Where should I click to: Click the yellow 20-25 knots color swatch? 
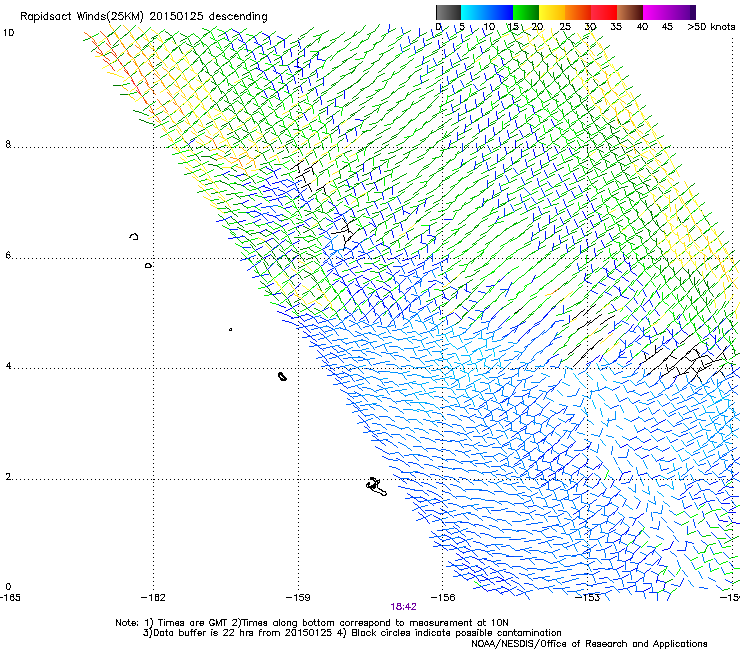point(552,12)
